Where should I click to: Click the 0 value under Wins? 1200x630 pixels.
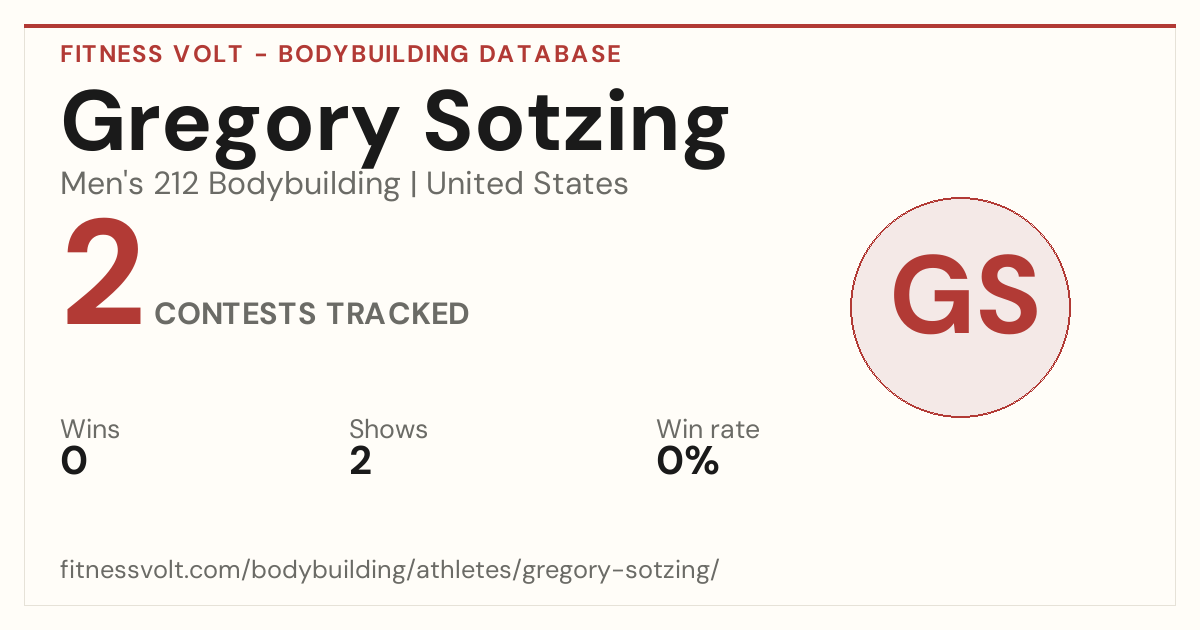click(x=74, y=461)
